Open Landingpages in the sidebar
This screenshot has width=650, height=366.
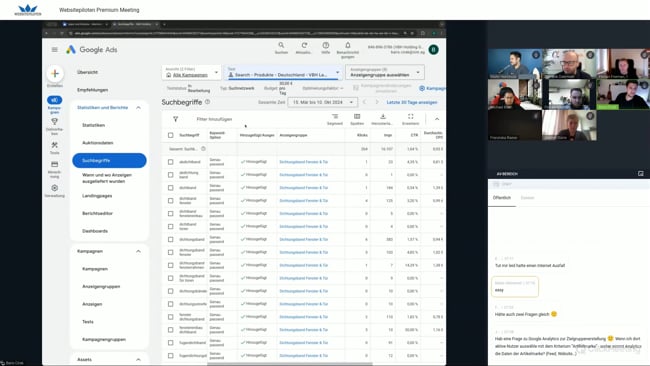coord(97,196)
